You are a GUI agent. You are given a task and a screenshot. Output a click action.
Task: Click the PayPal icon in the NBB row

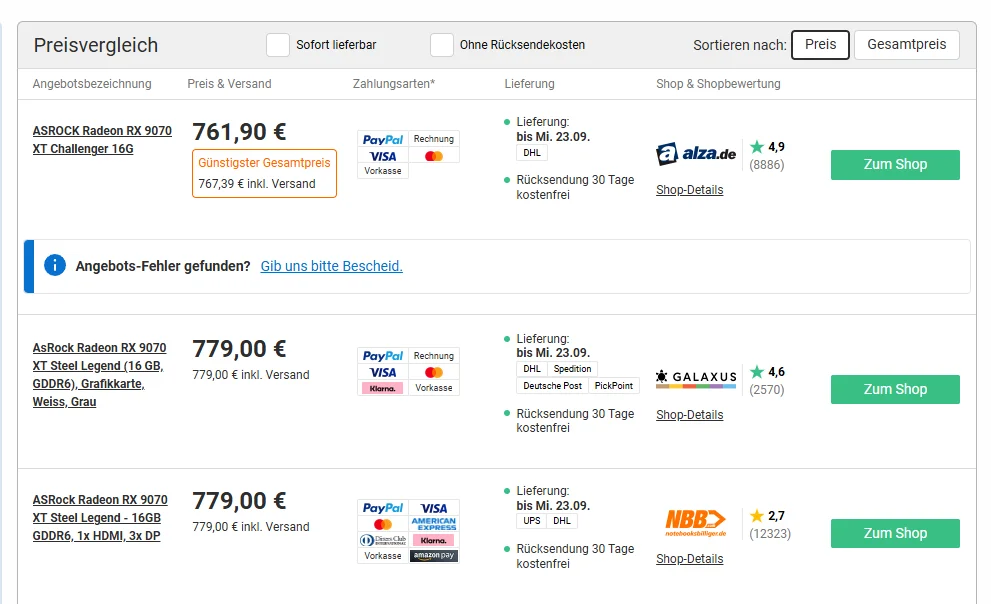(x=383, y=508)
